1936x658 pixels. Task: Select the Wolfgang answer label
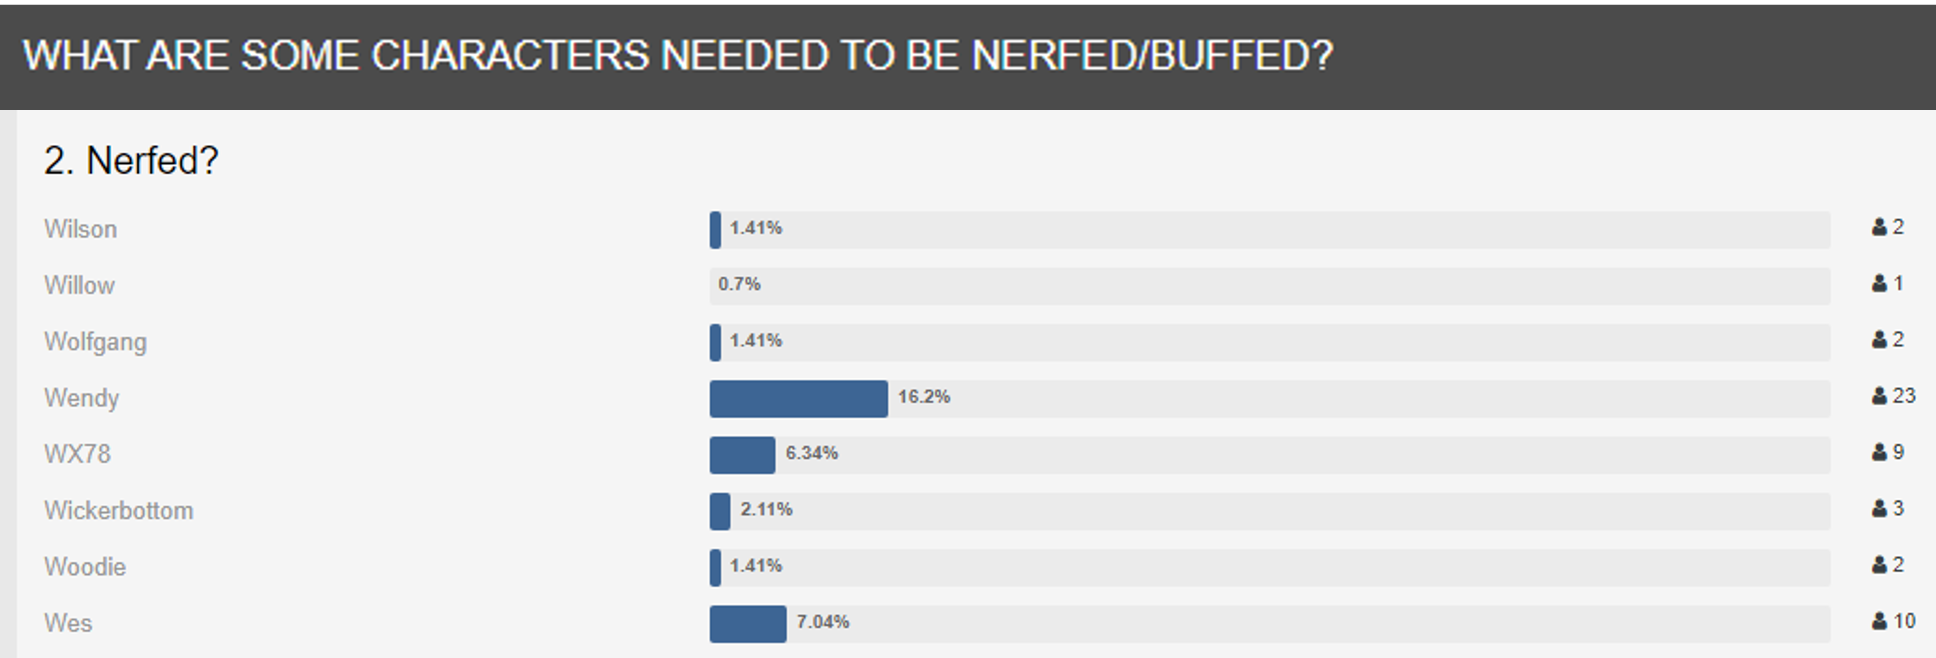click(95, 342)
